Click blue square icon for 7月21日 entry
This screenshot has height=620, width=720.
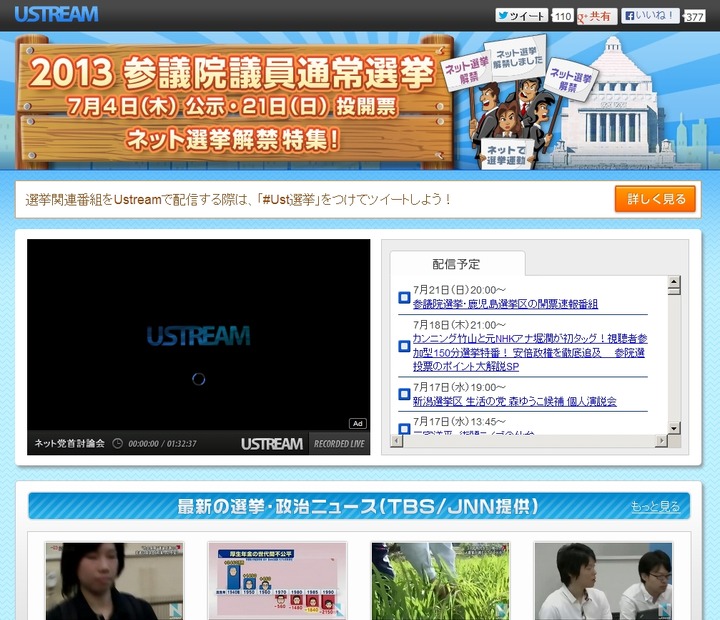(404, 298)
